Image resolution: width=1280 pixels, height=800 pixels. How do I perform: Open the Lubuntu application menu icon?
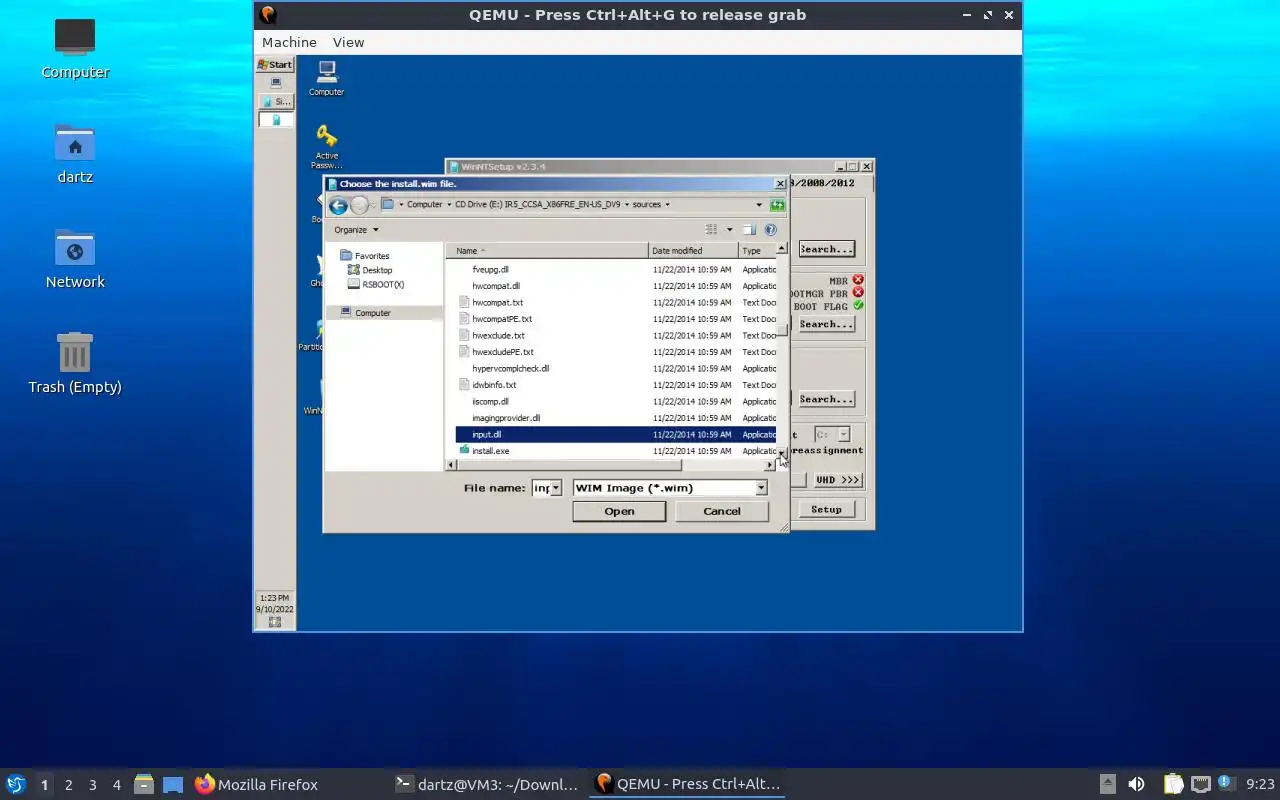15,784
